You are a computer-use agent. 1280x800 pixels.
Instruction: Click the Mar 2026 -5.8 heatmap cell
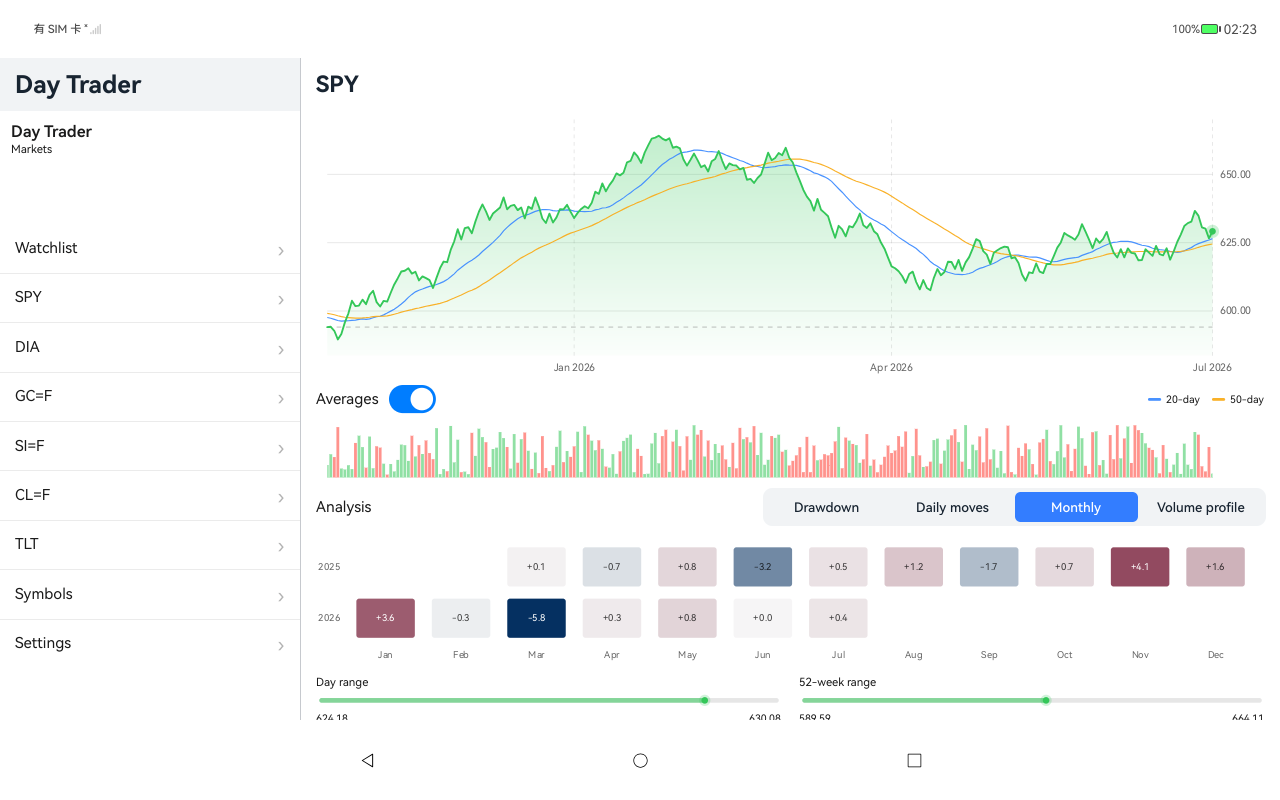pyautogui.click(x=536, y=618)
